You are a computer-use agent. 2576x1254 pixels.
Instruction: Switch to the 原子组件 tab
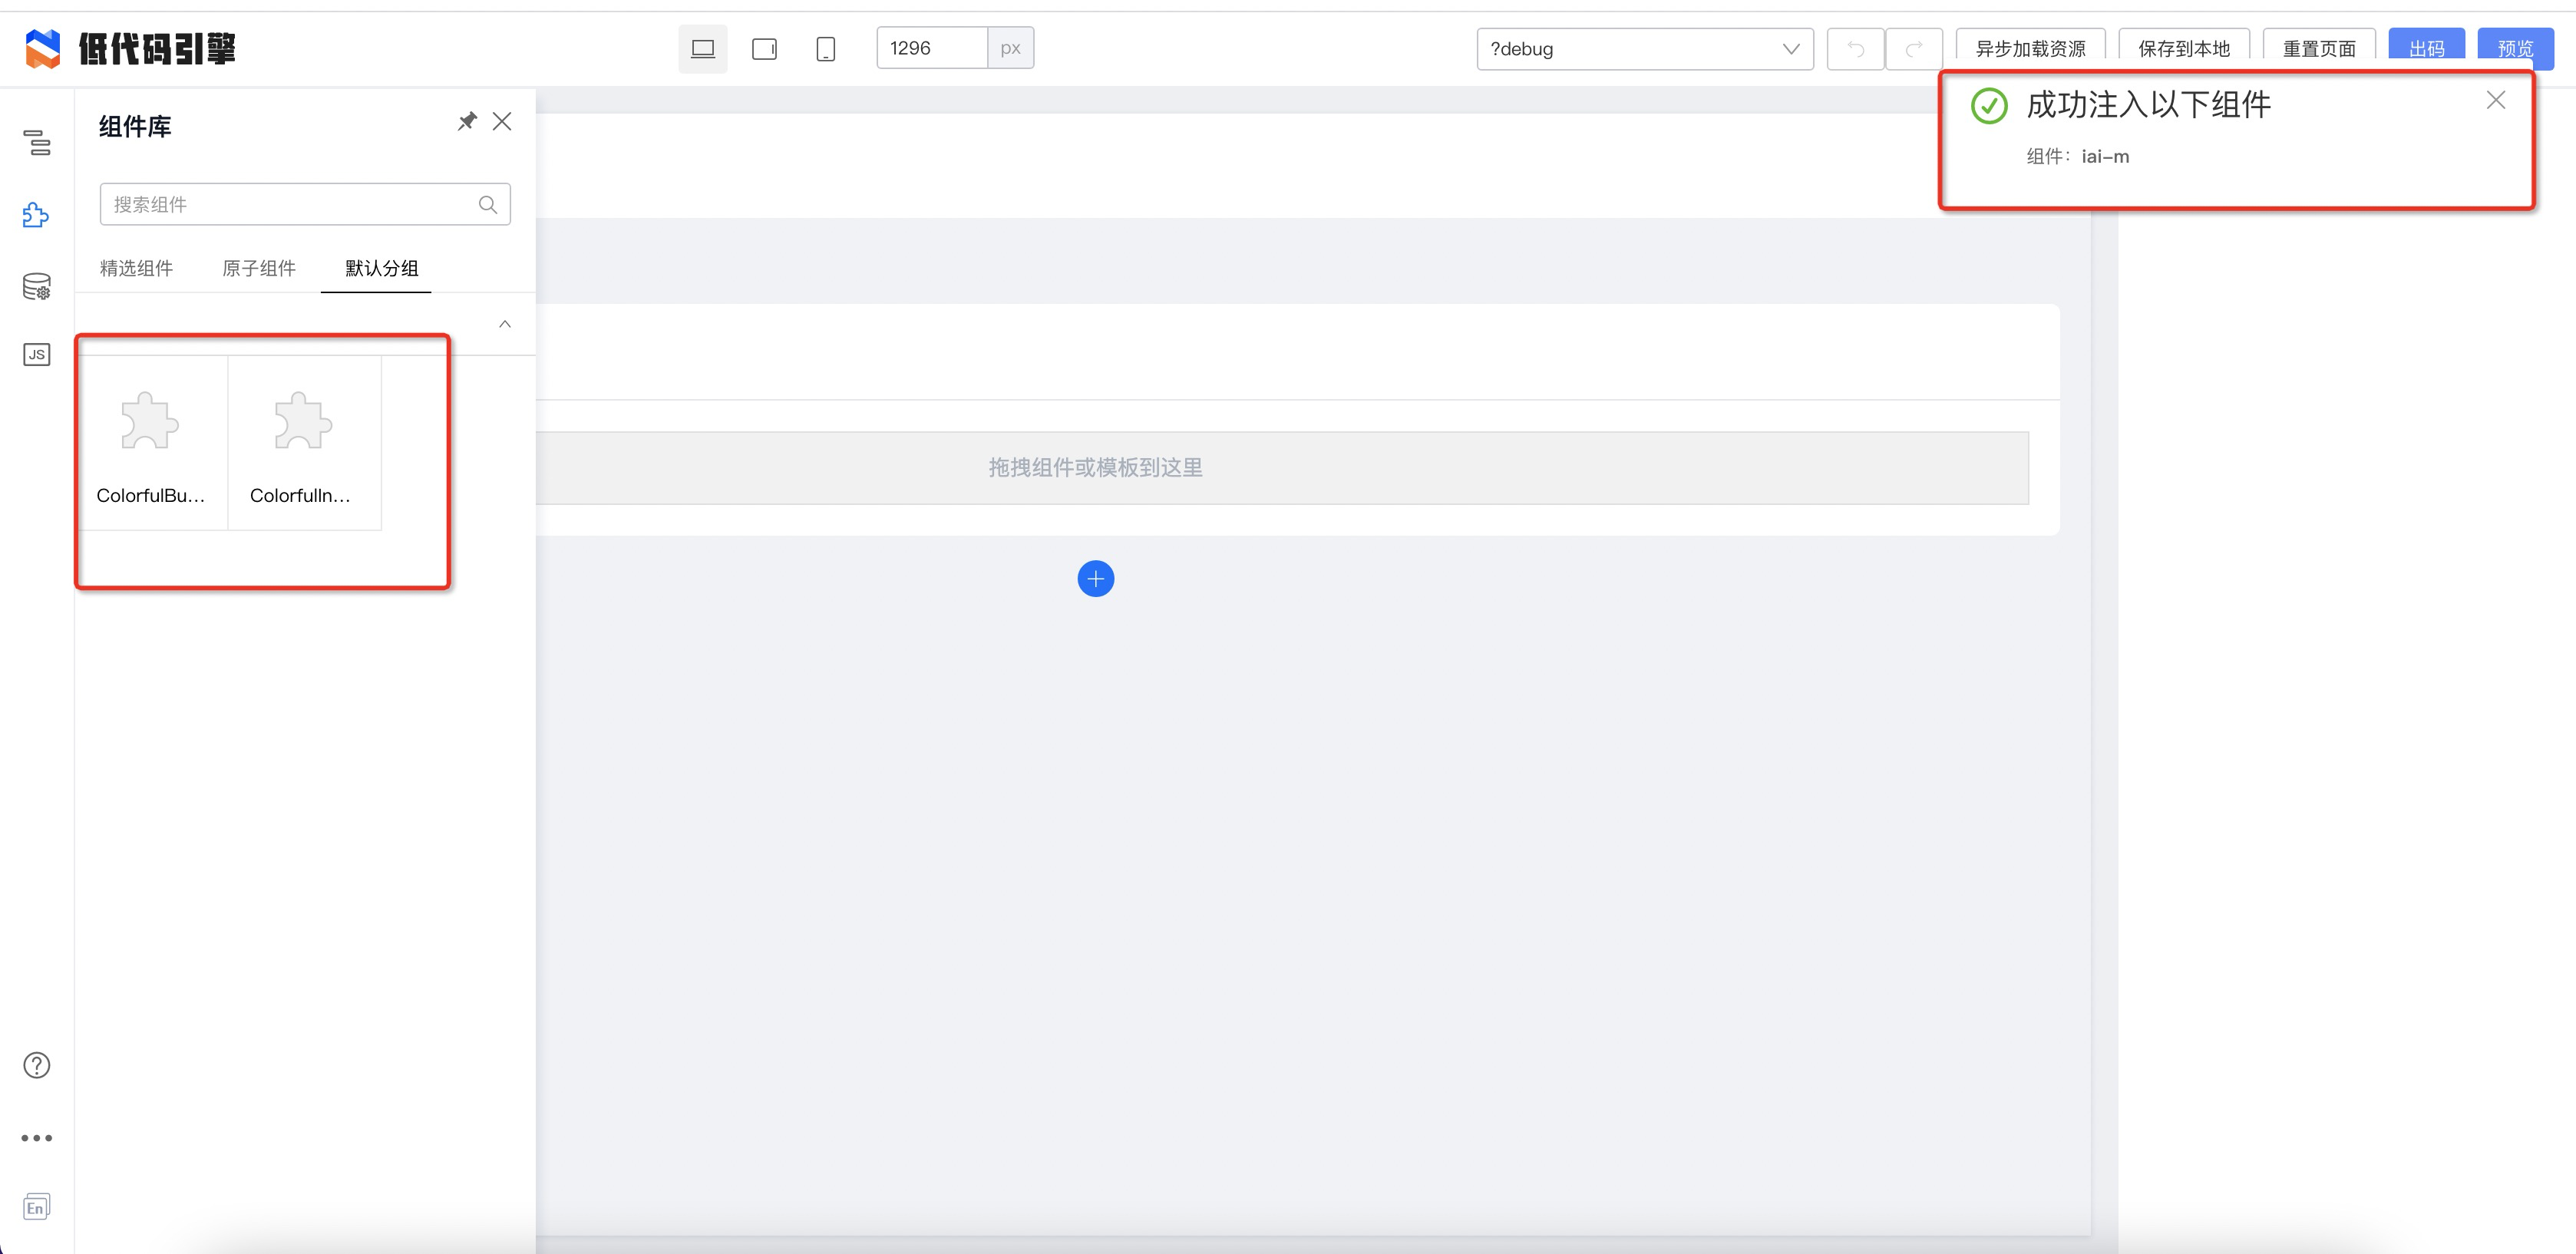coord(258,268)
